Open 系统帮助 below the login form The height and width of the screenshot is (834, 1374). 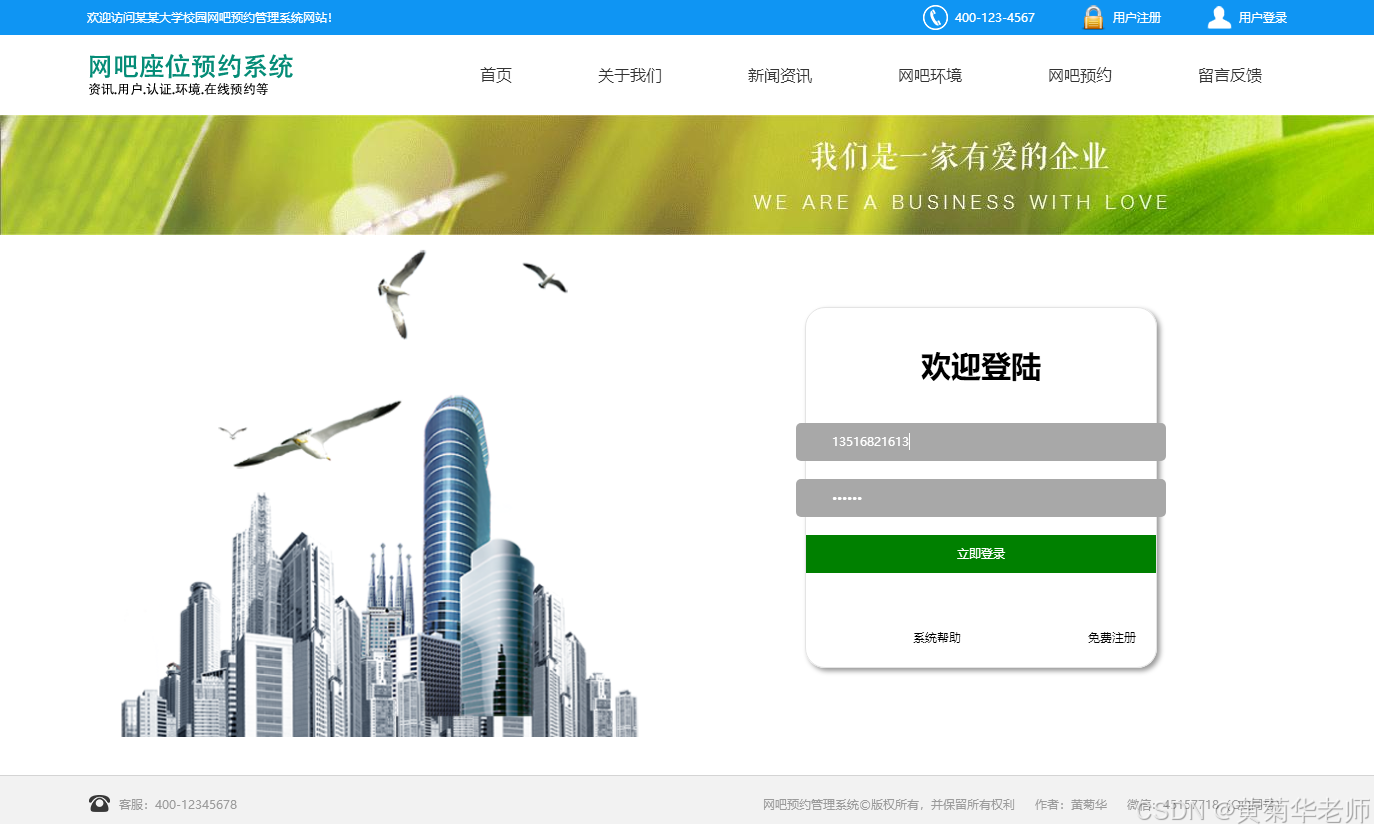point(936,637)
